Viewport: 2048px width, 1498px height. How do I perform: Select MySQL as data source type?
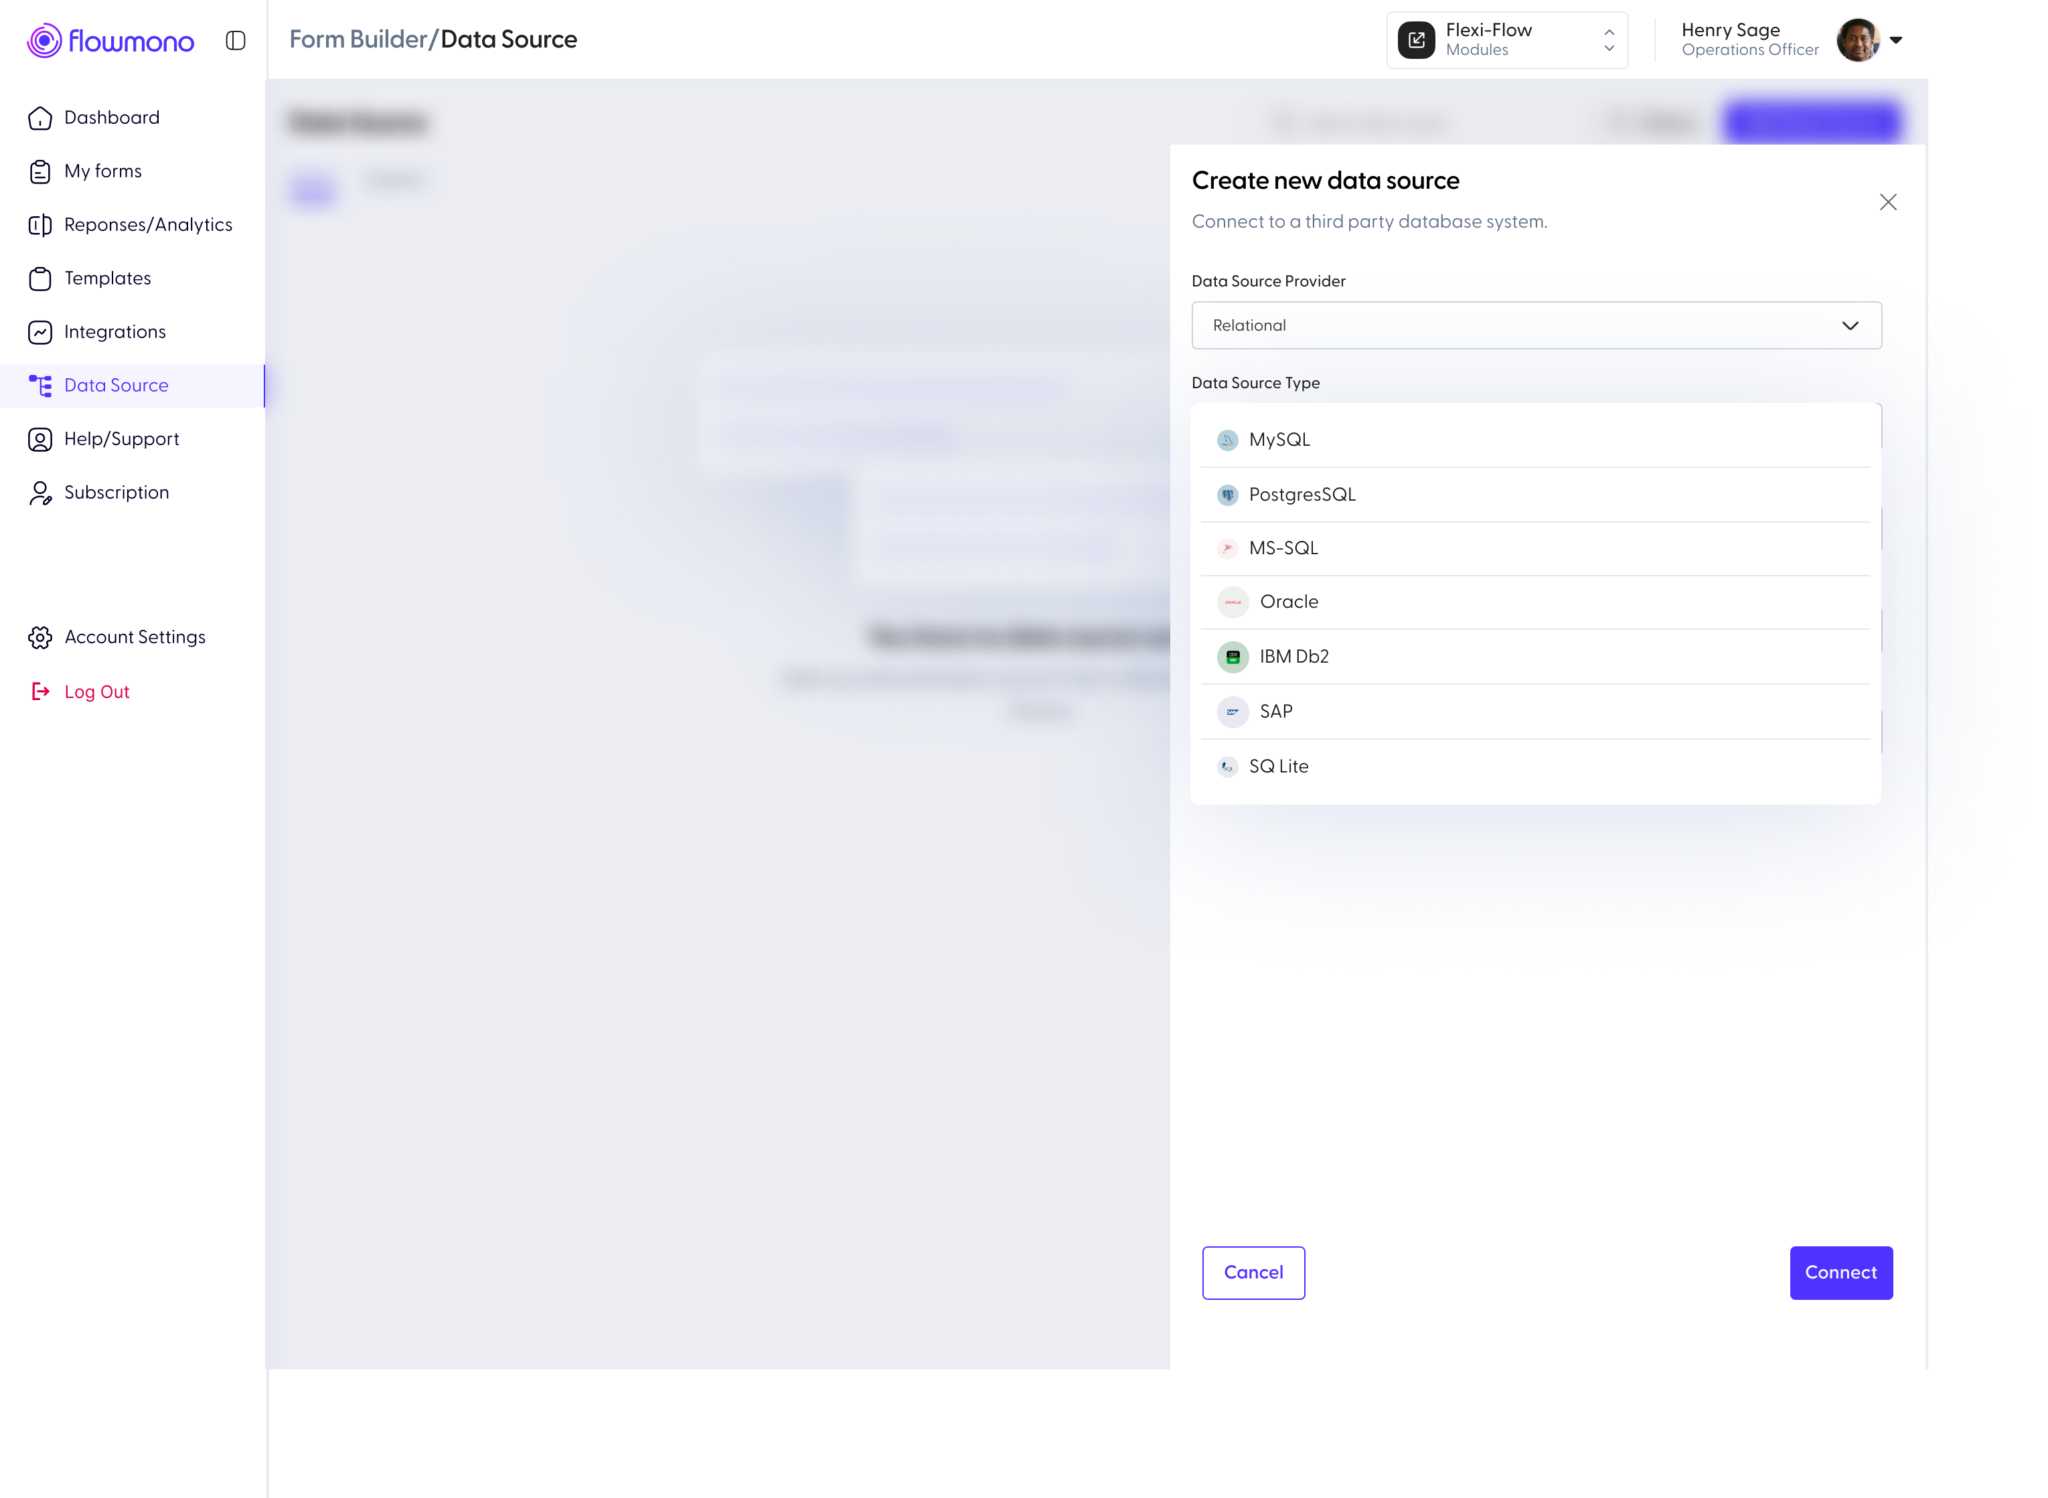point(1279,439)
